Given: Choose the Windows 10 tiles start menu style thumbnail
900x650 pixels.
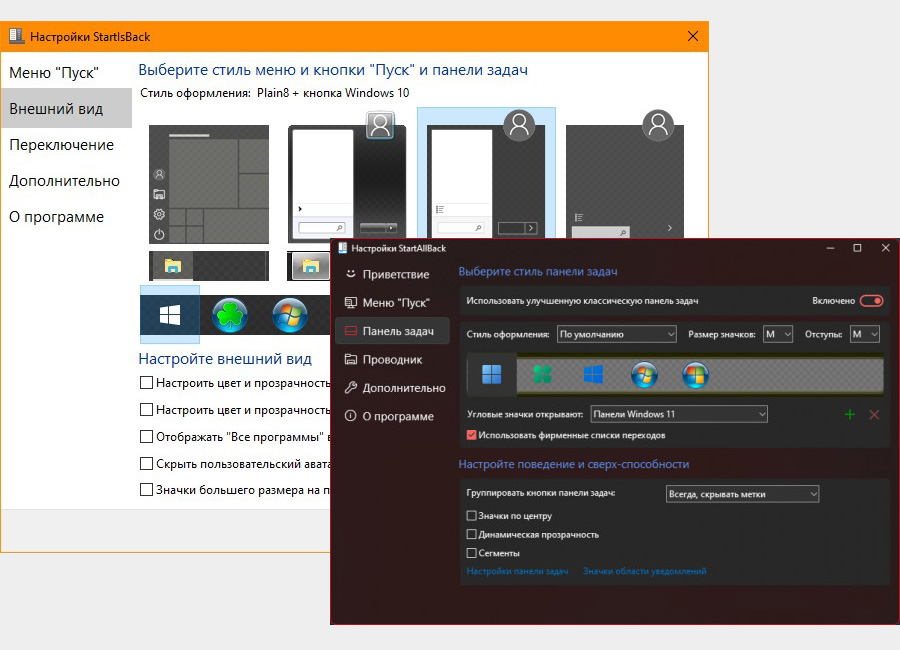Looking at the screenshot, I should tap(209, 184).
